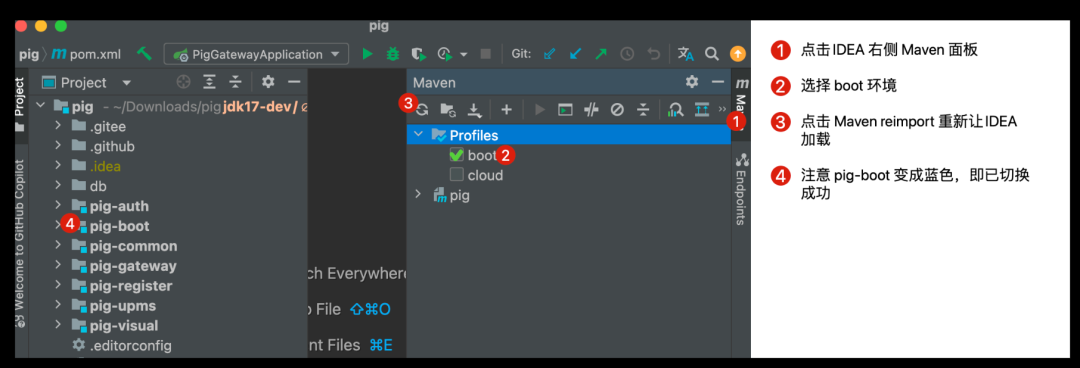Click the Build project hammer icon
The width and height of the screenshot is (1080, 368).
tap(145, 54)
